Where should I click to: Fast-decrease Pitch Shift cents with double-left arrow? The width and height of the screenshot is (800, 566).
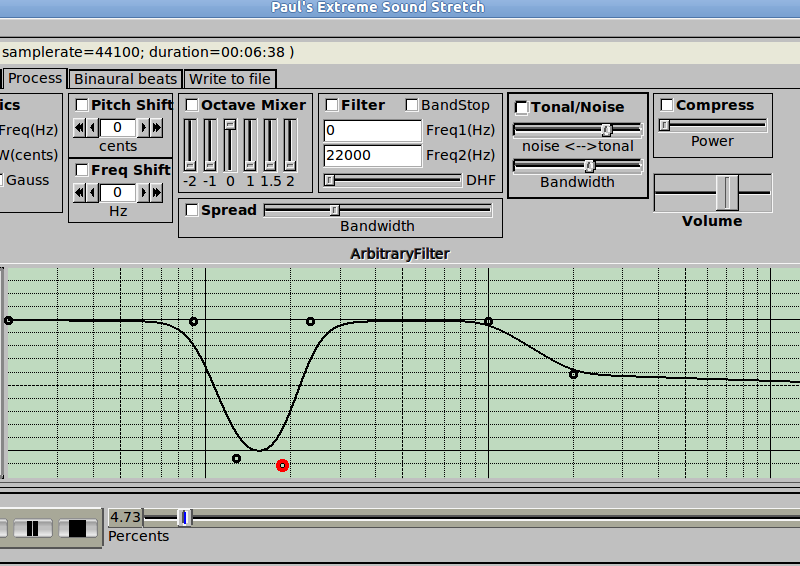pos(80,127)
